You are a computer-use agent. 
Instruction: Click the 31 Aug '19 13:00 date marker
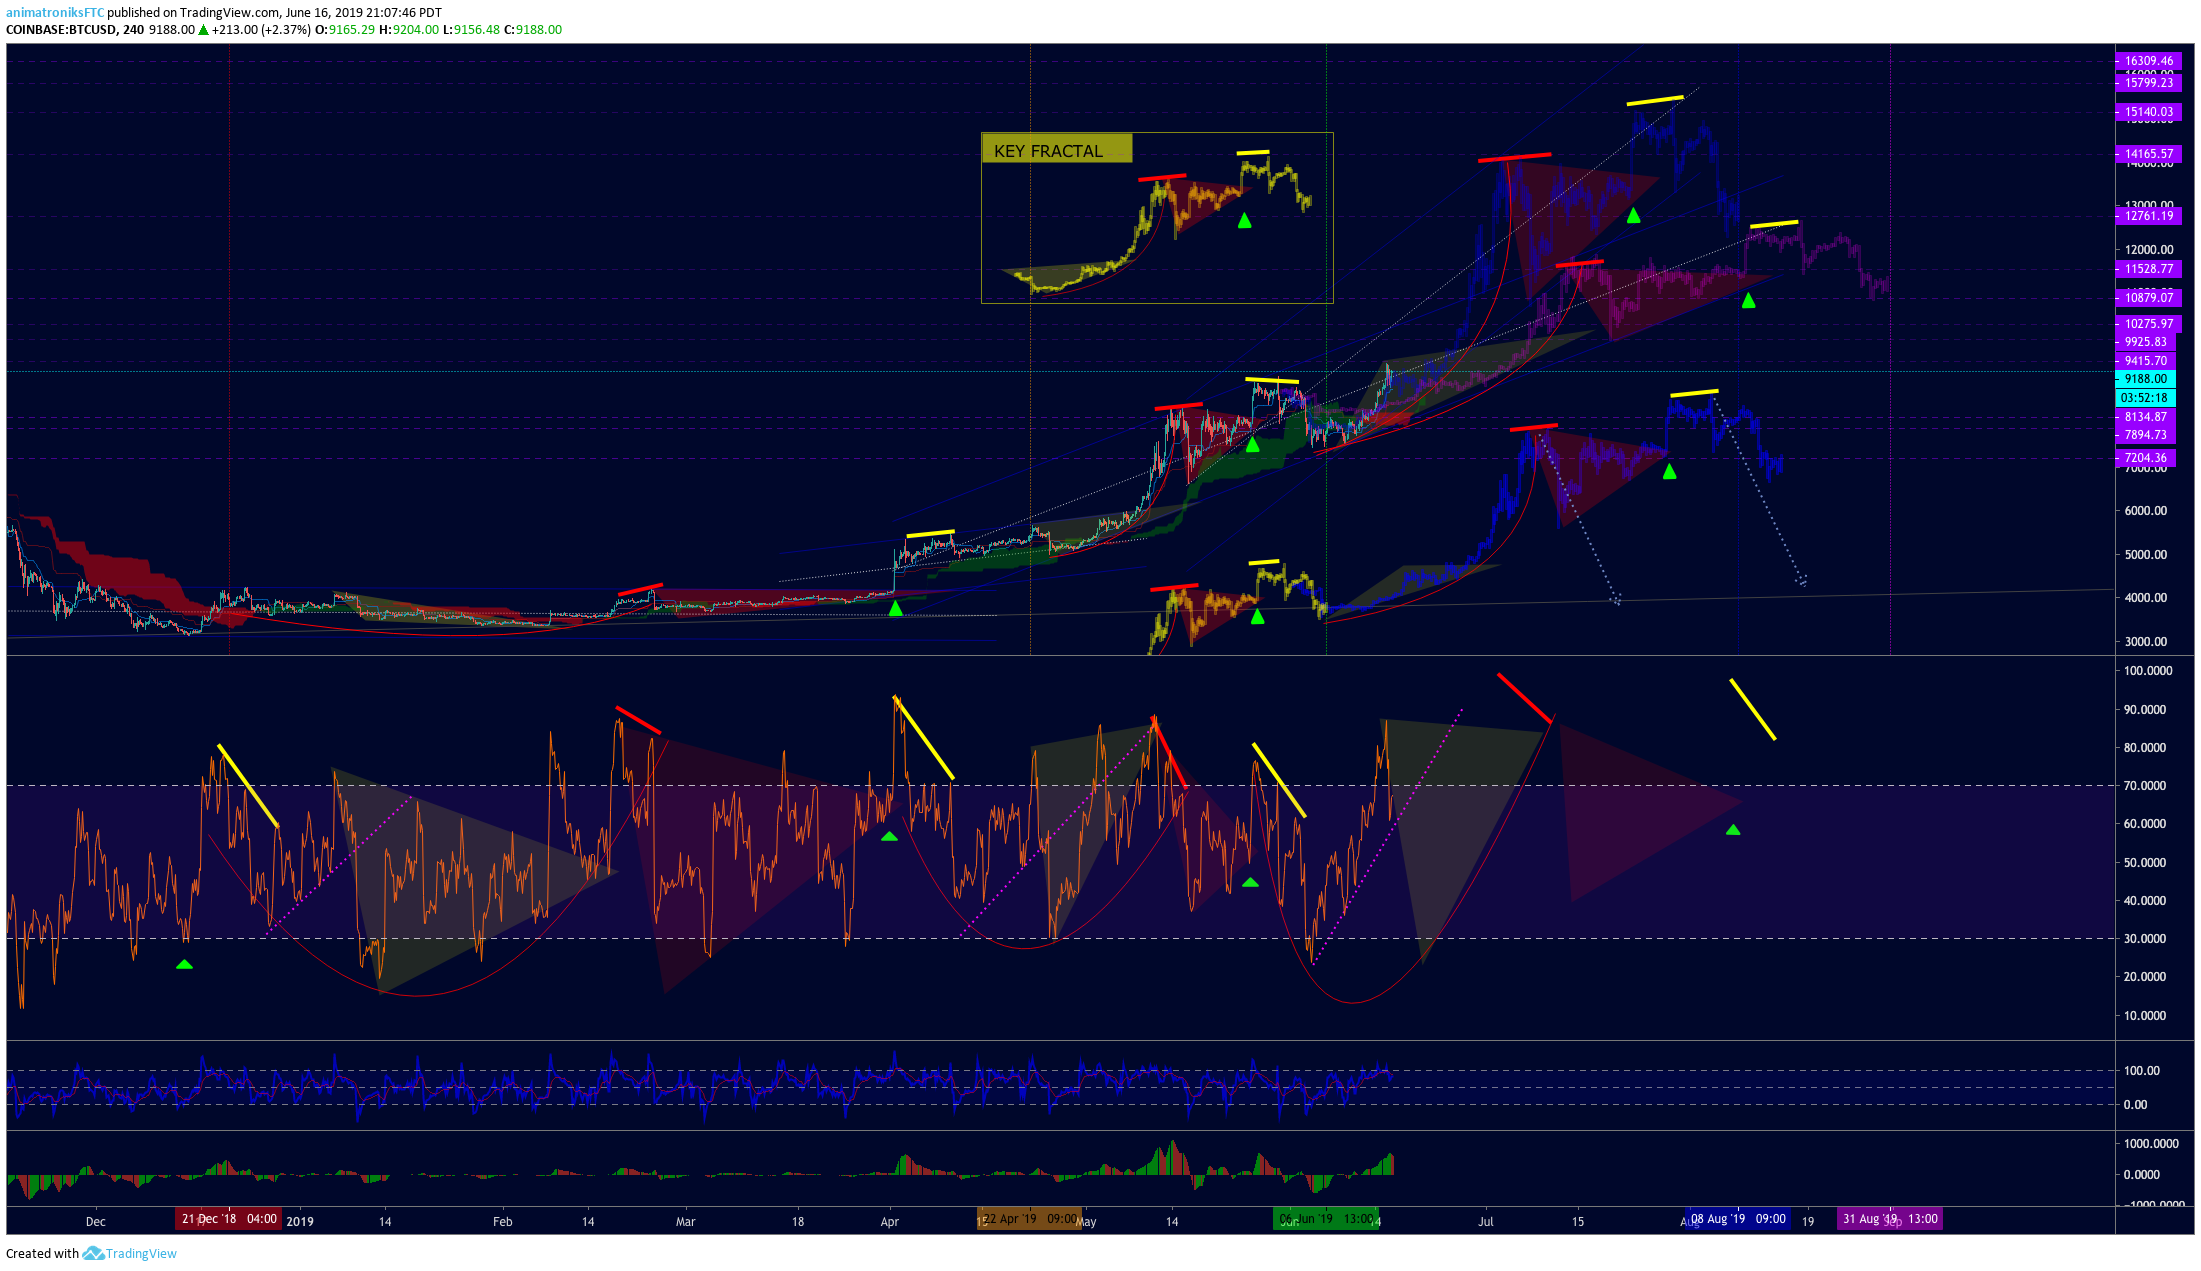[1890, 1219]
